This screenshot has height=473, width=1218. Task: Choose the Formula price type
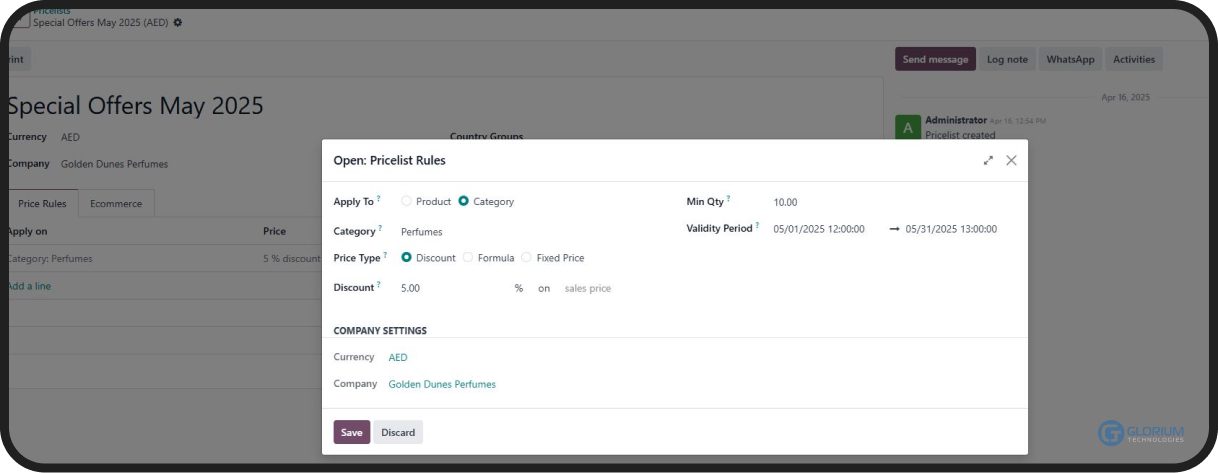point(468,257)
